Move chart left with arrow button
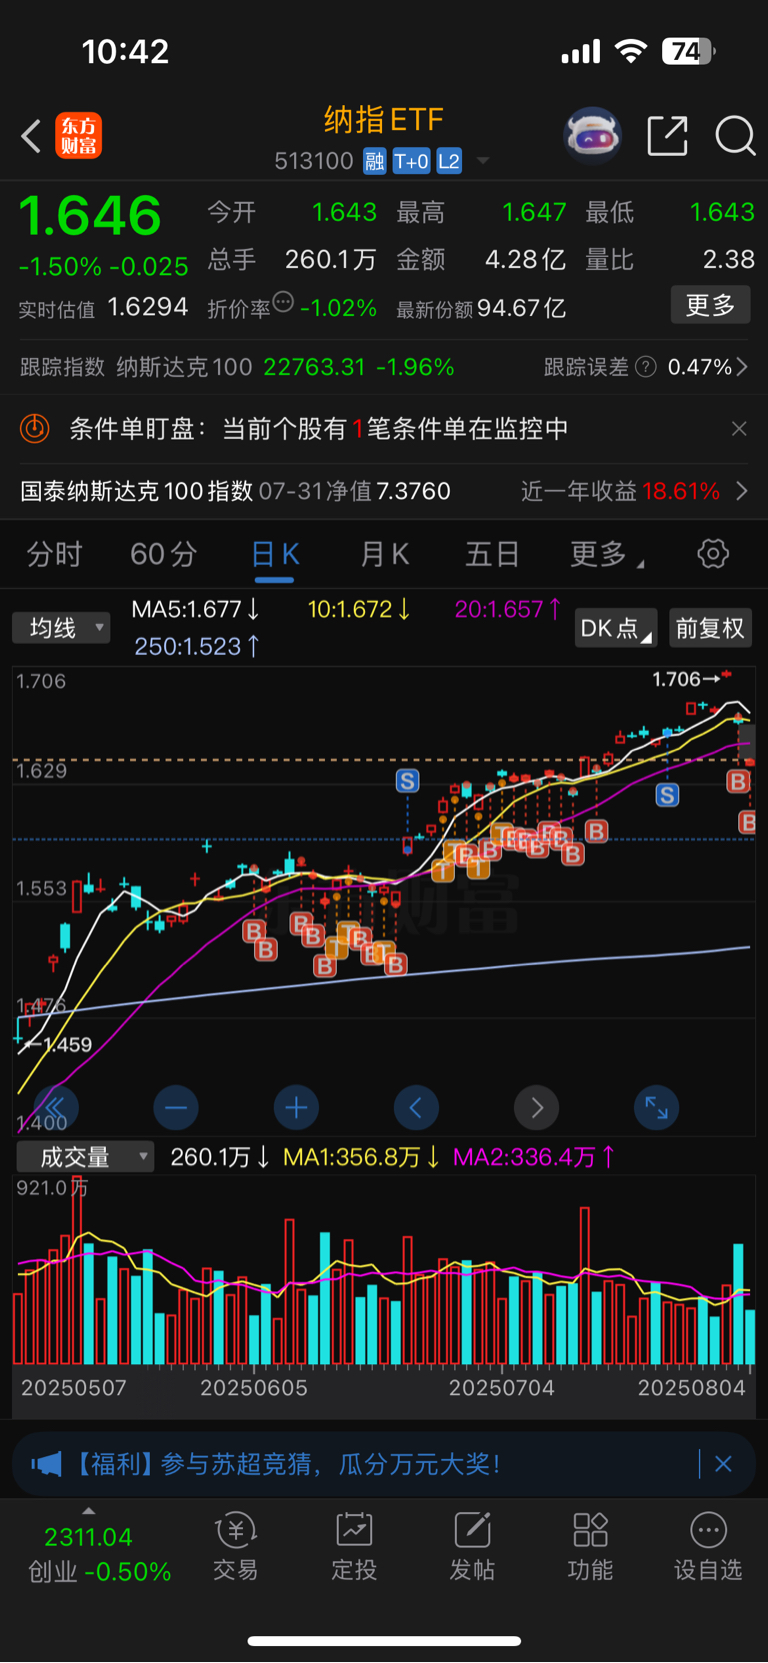768x1663 pixels. pos(416,1108)
